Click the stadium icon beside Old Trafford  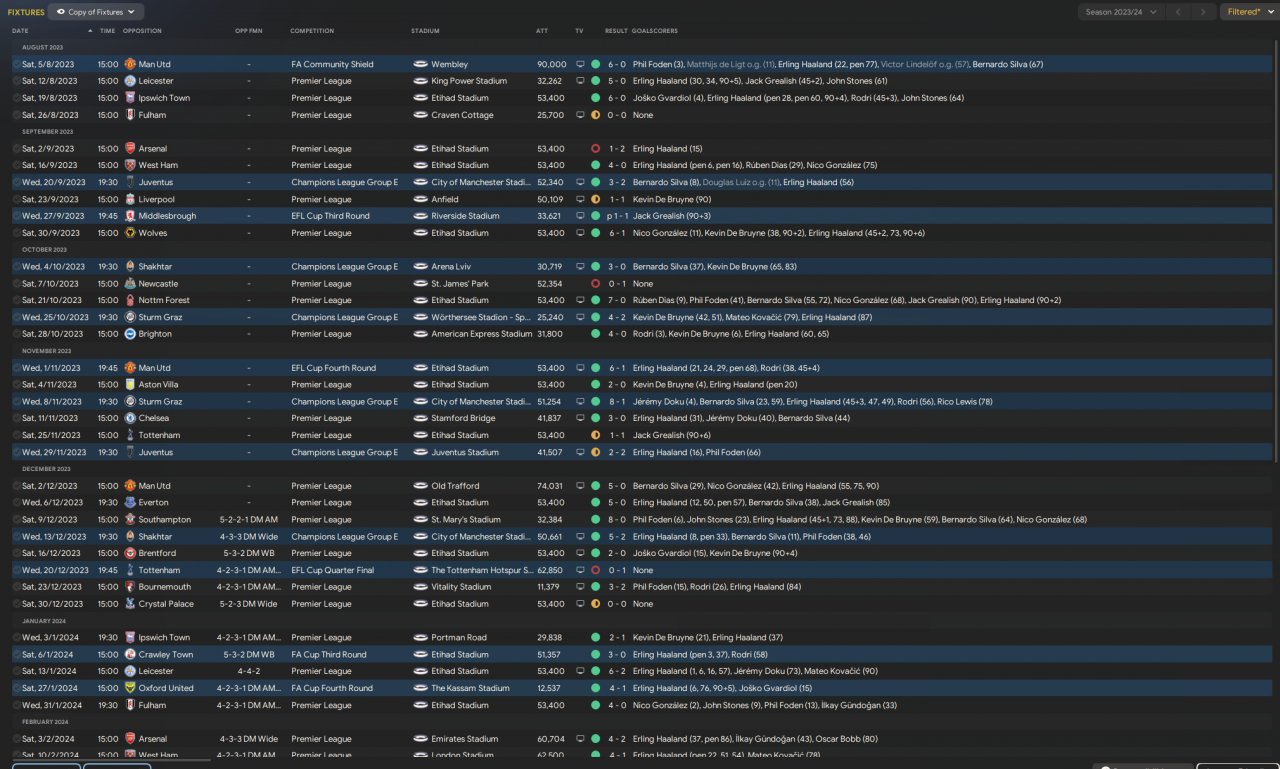tap(420, 486)
